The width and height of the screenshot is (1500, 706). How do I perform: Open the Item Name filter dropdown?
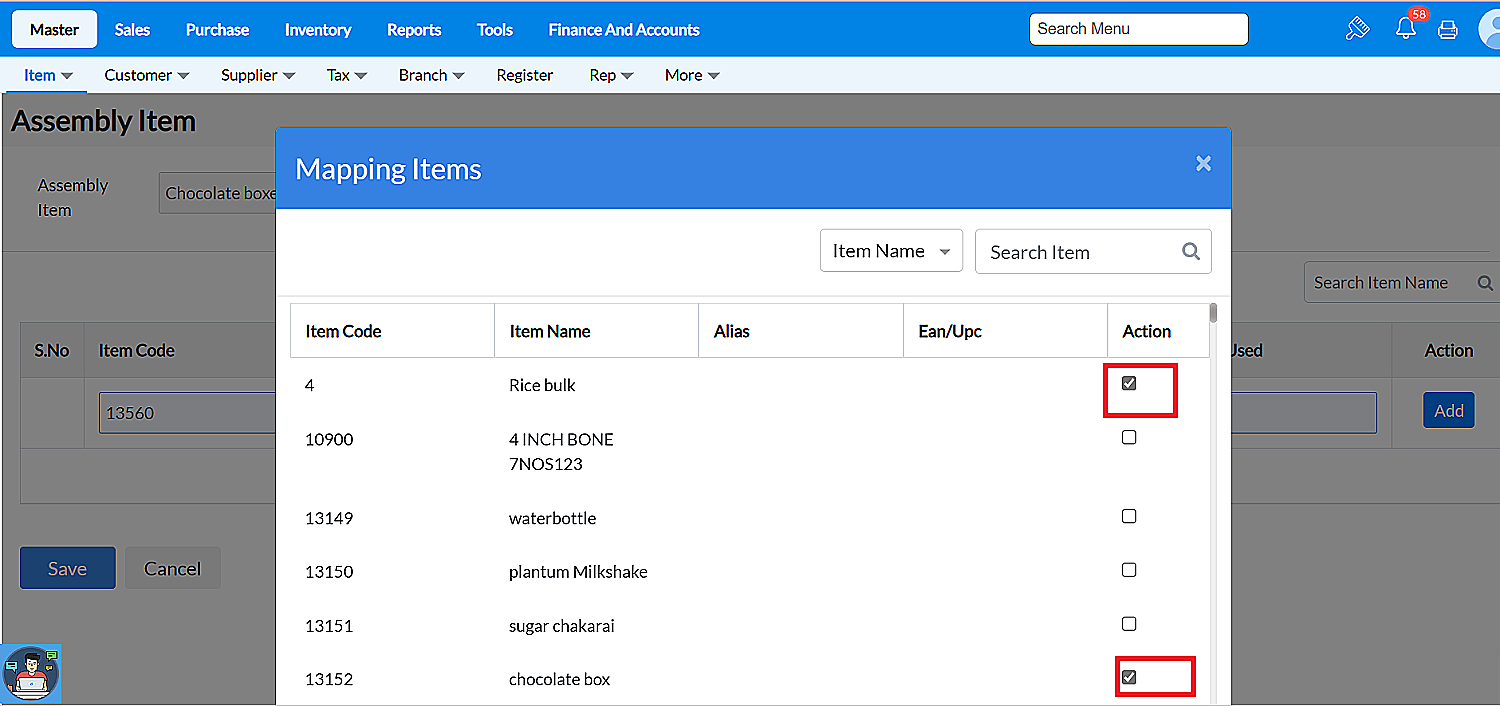[891, 251]
